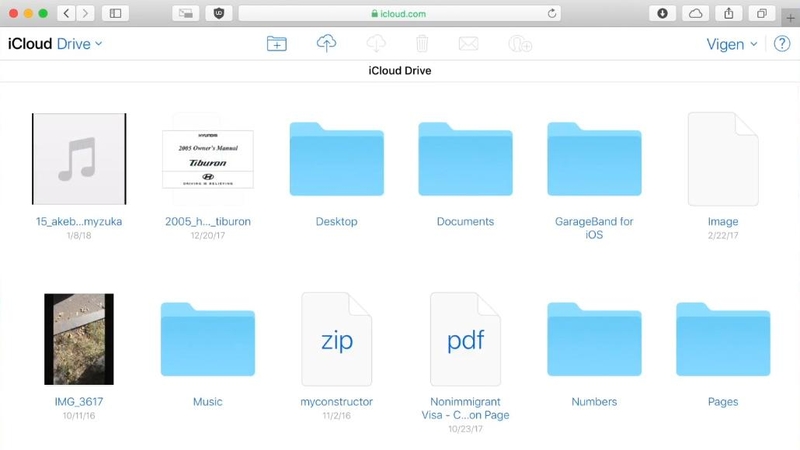Click the upload to iCloud icon
Screen dimensions: 800x450
pyautogui.click(x=327, y=43)
